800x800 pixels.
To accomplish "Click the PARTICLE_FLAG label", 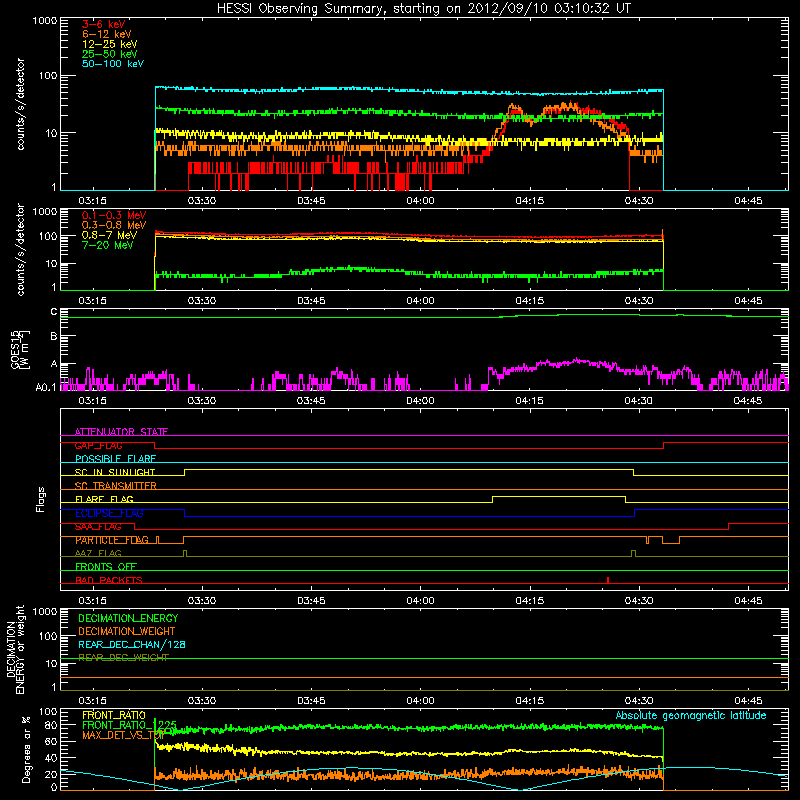I will click(x=112, y=540).
